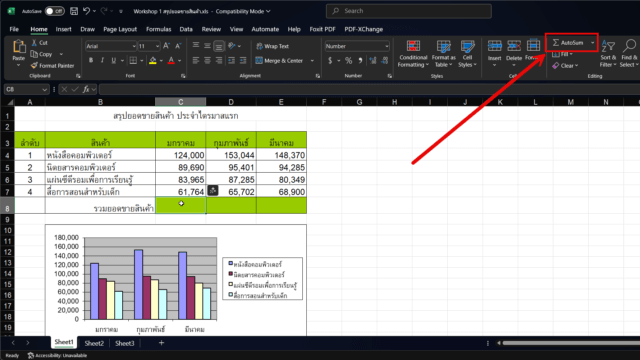Image resolution: width=640 pixels, height=360 pixels.
Task: Expand the AutoSum dropdown arrow
Action: (592, 42)
